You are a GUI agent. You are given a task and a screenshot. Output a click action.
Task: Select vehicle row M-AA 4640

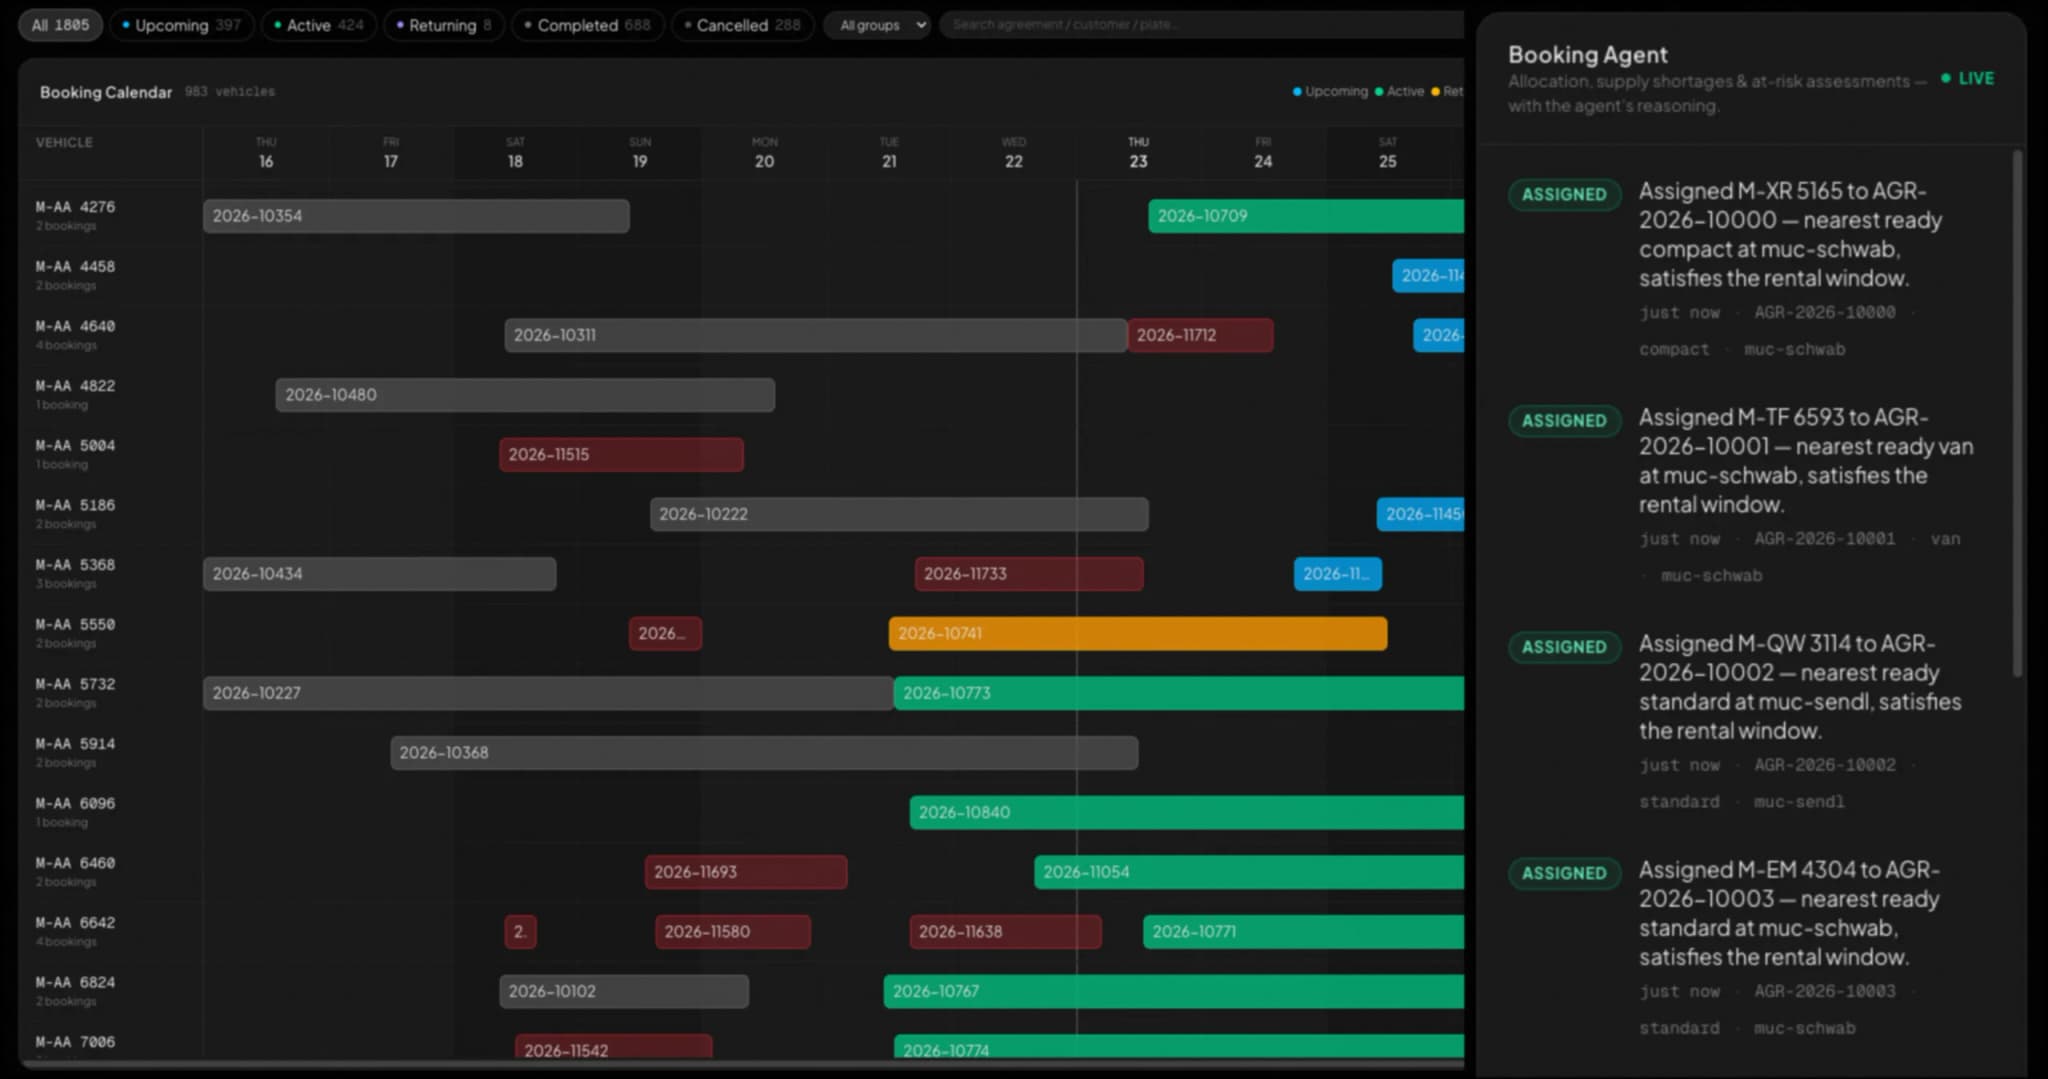(x=75, y=334)
